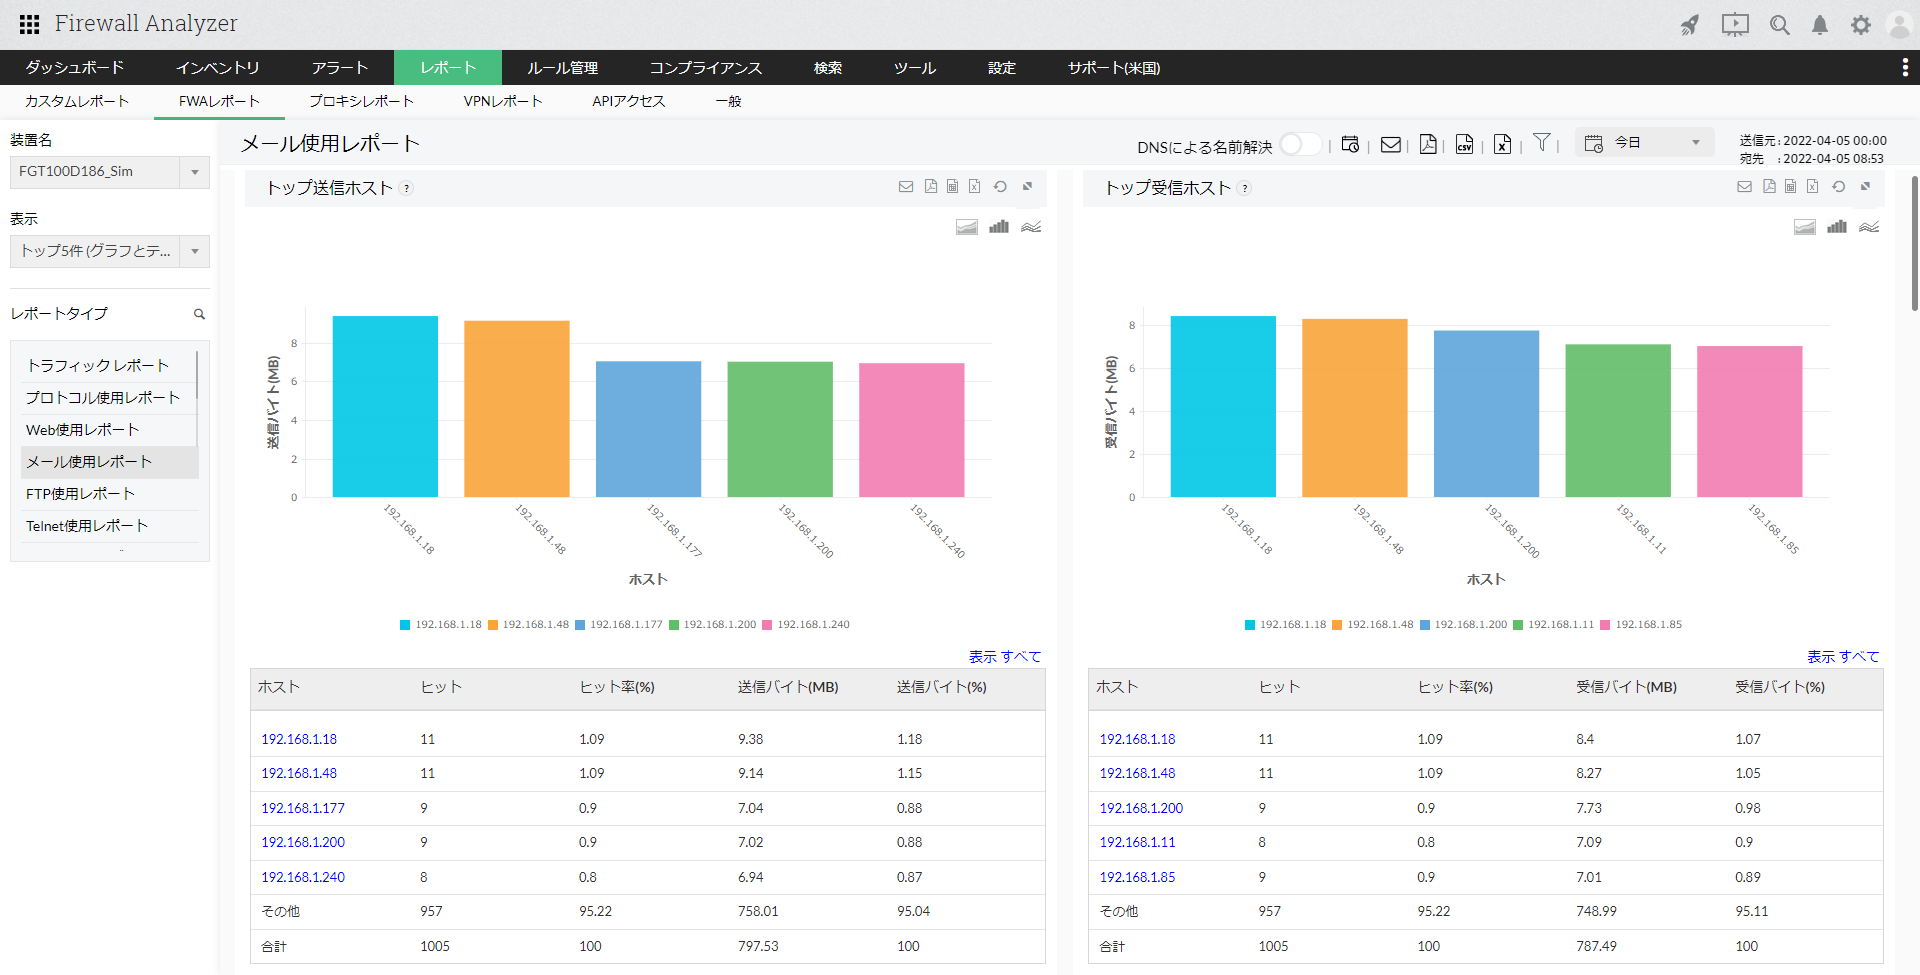Screen dimensions: 1920x975
Task: Email the top receiving hosts widget
Action: pyautogui.click(x=1744, y=187)
